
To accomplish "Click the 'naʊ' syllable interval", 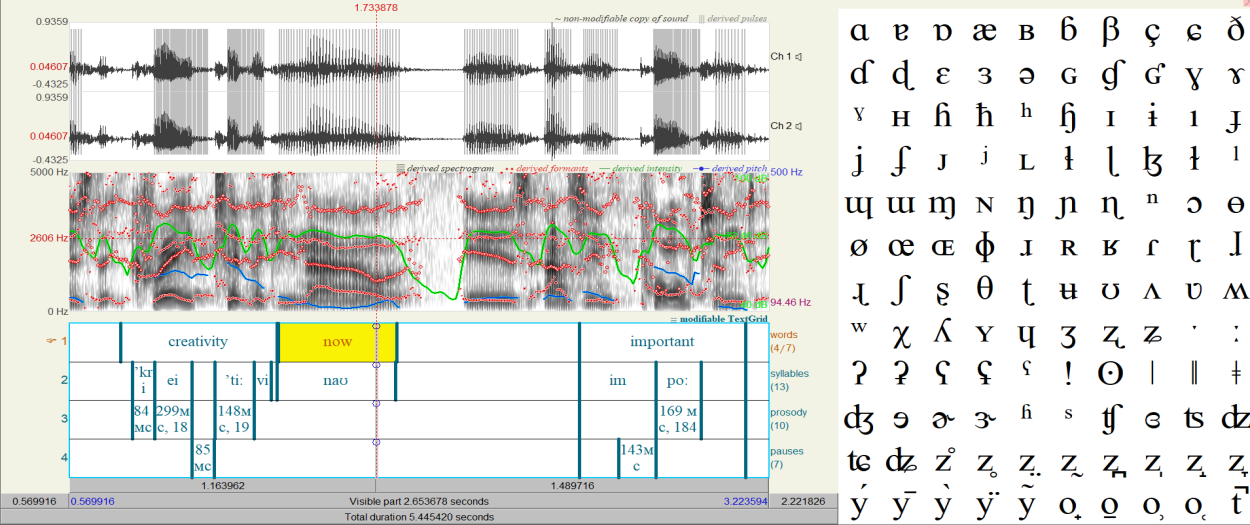I will 335,380.
